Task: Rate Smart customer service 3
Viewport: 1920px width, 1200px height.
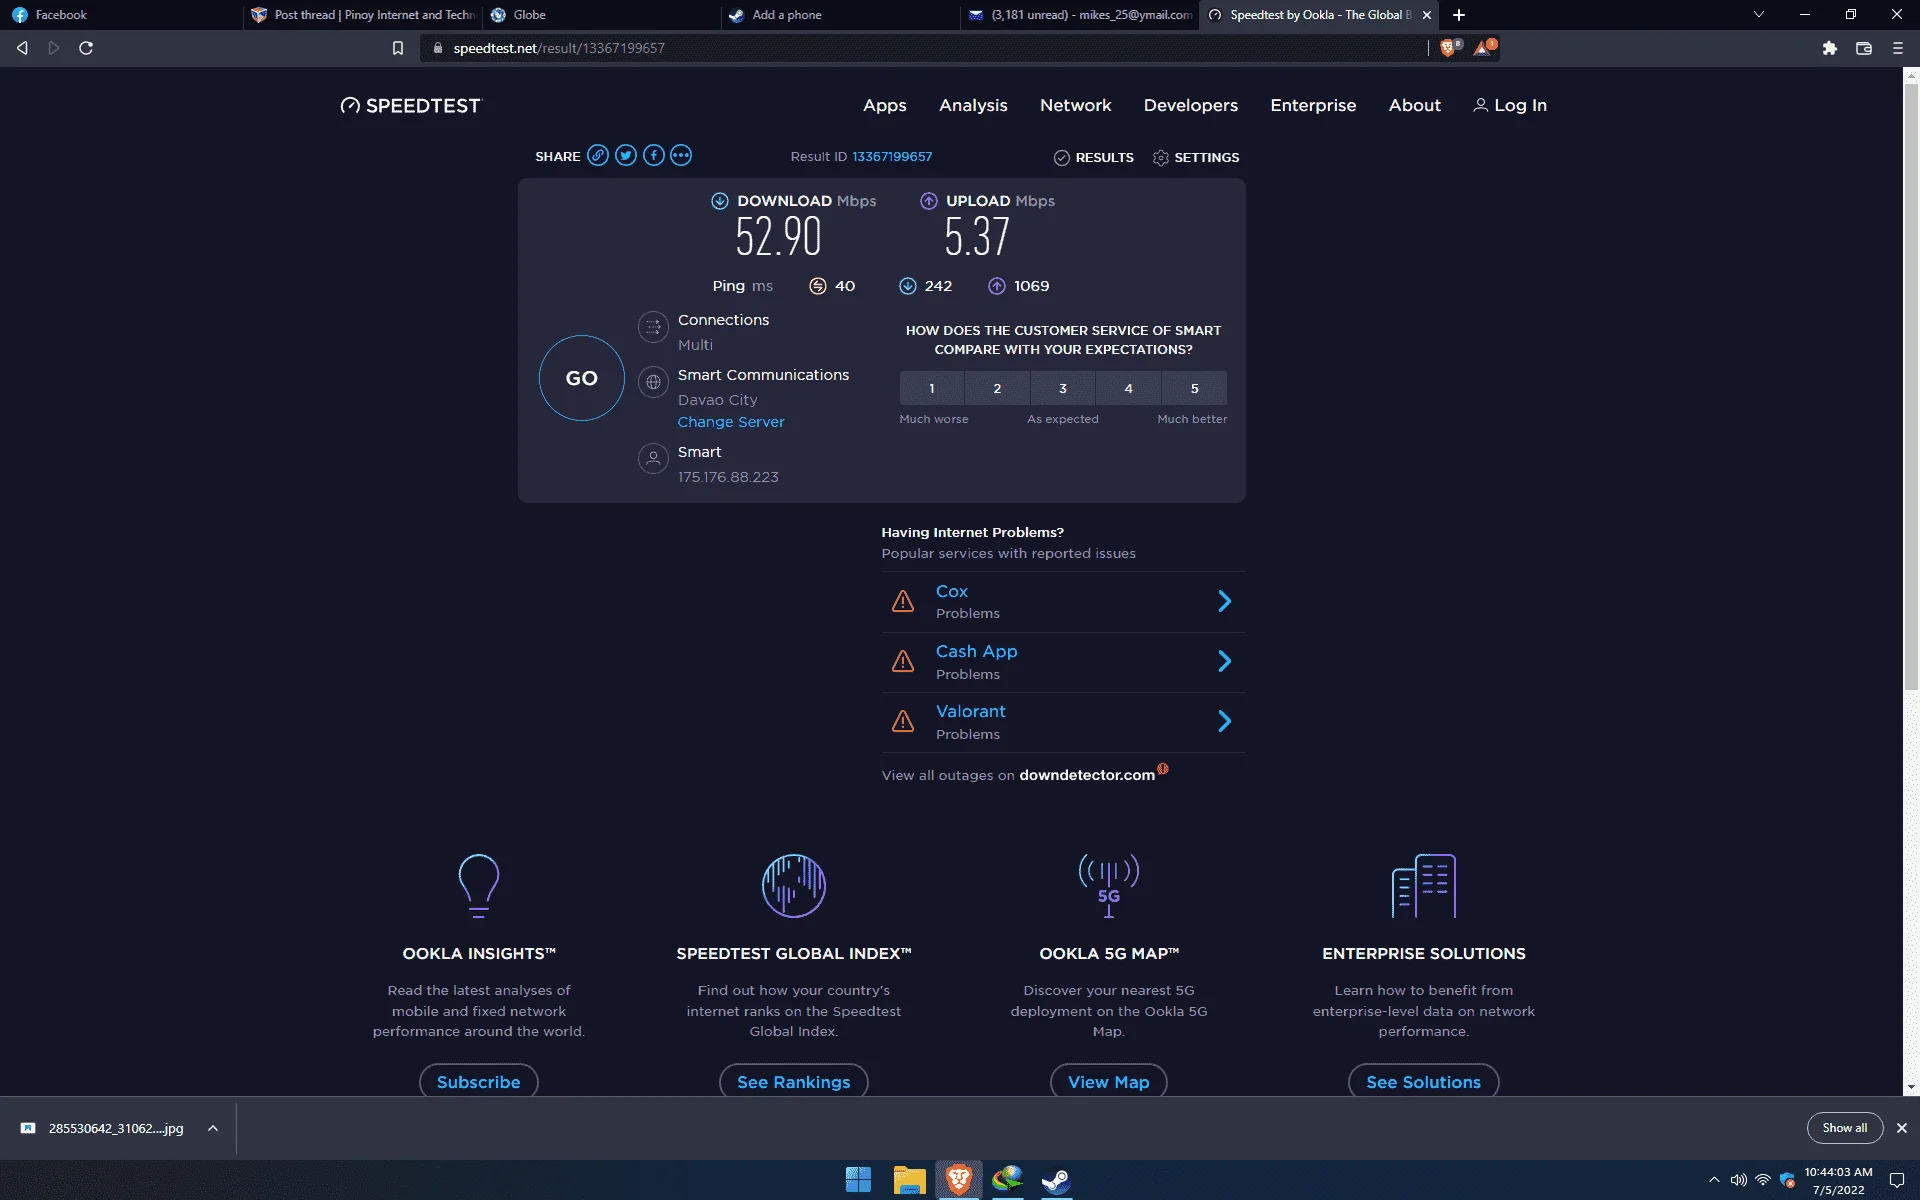Action: tap(1063, 388)
